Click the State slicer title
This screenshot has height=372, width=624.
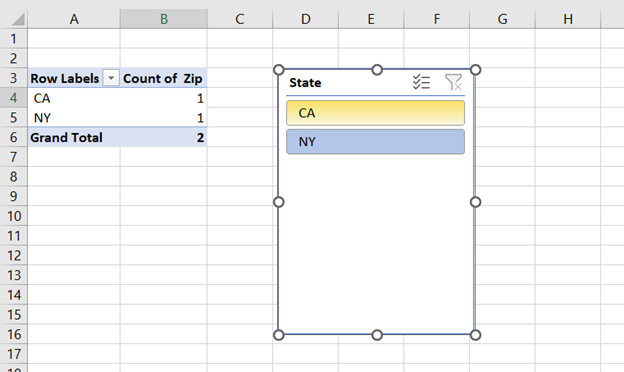[305, 83]
